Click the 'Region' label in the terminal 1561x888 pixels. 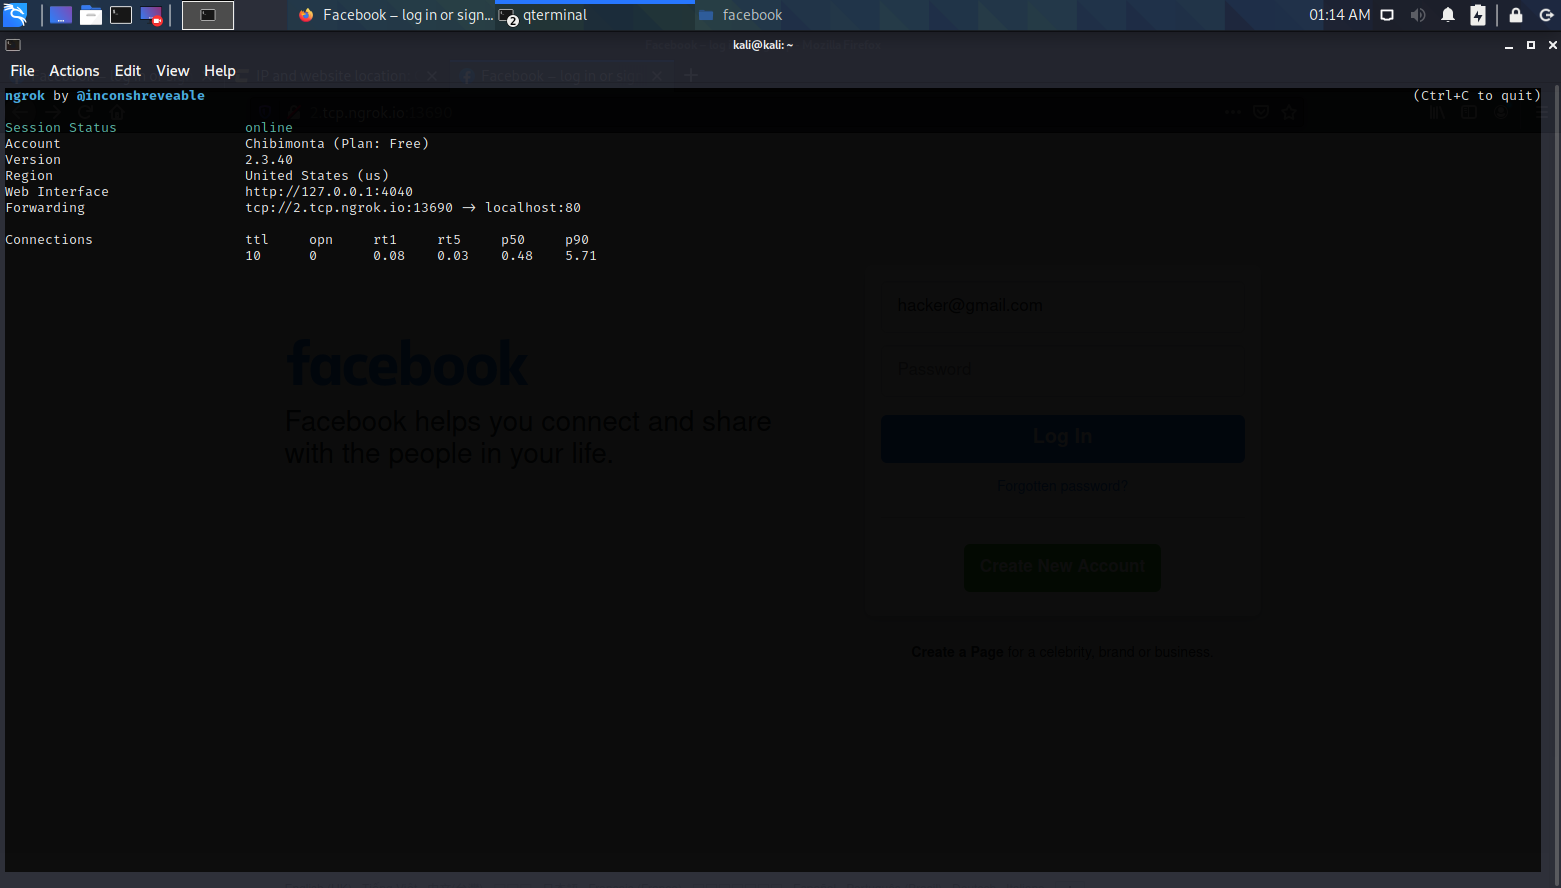tap(29, 176)
